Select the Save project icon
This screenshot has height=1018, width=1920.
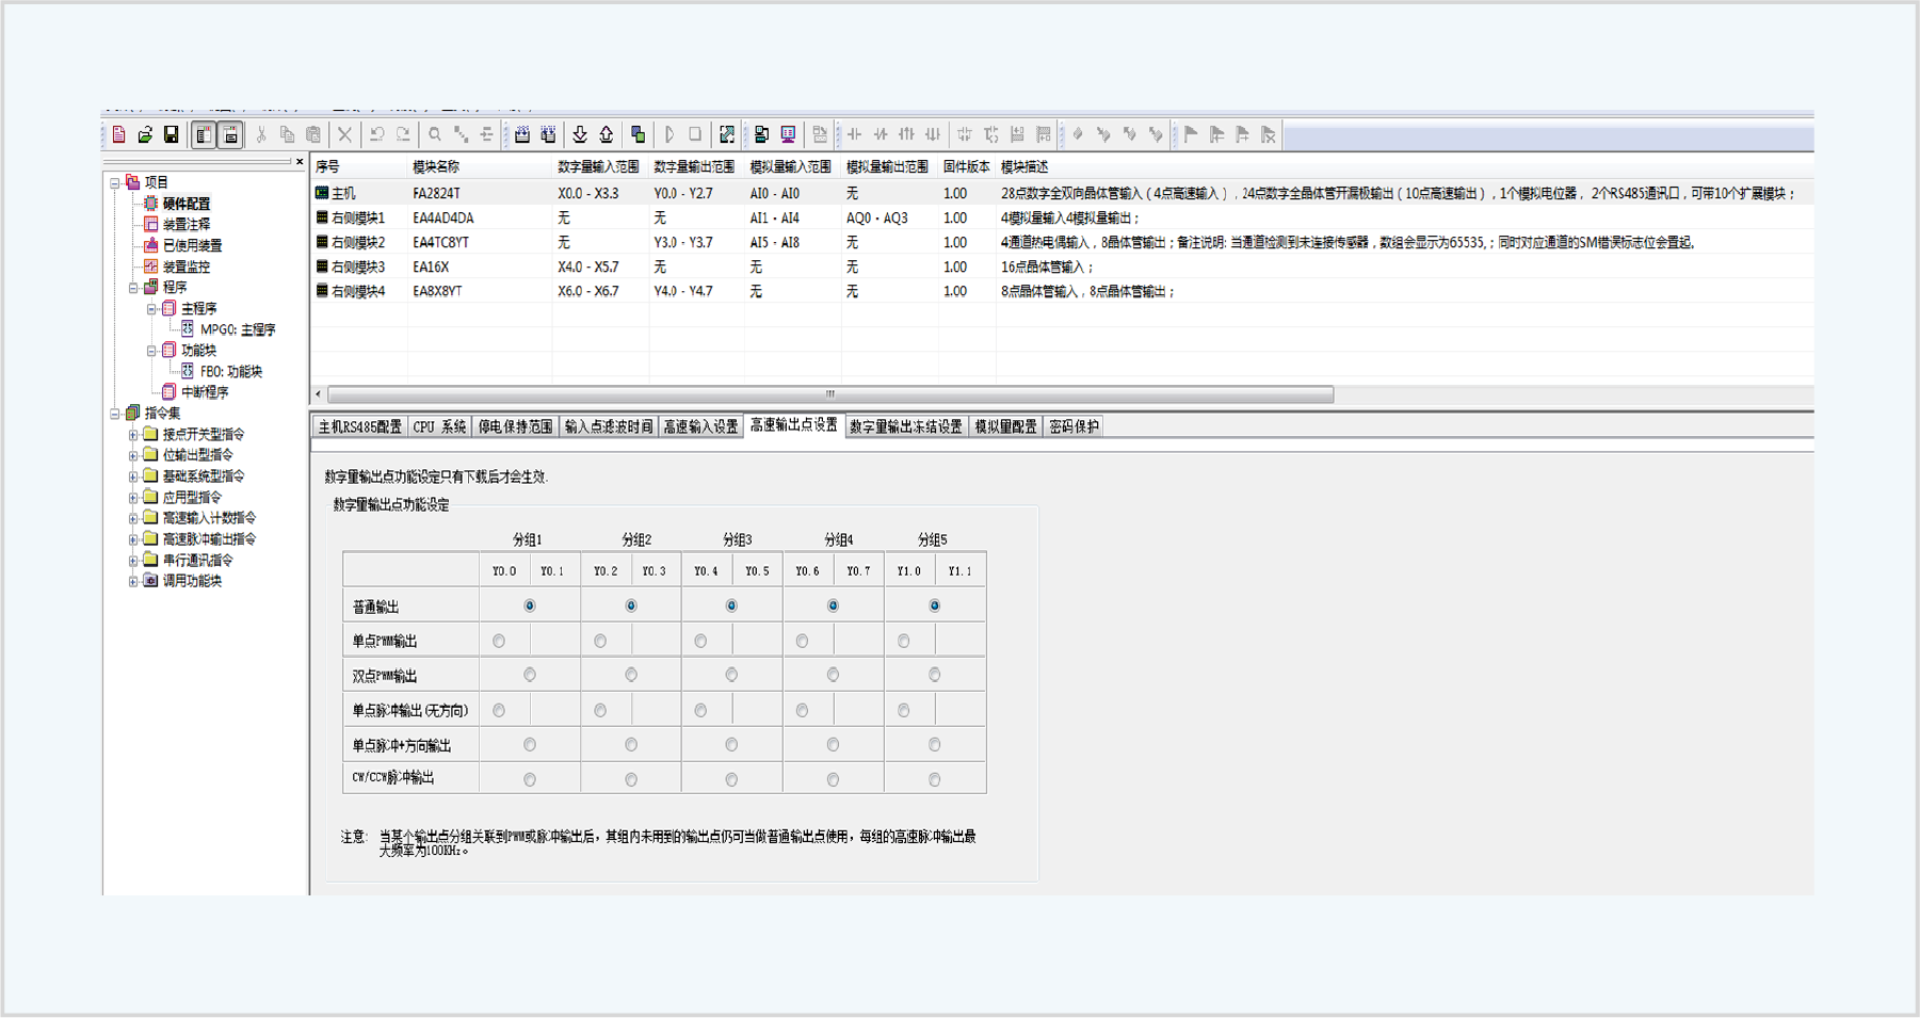point(171,134)
